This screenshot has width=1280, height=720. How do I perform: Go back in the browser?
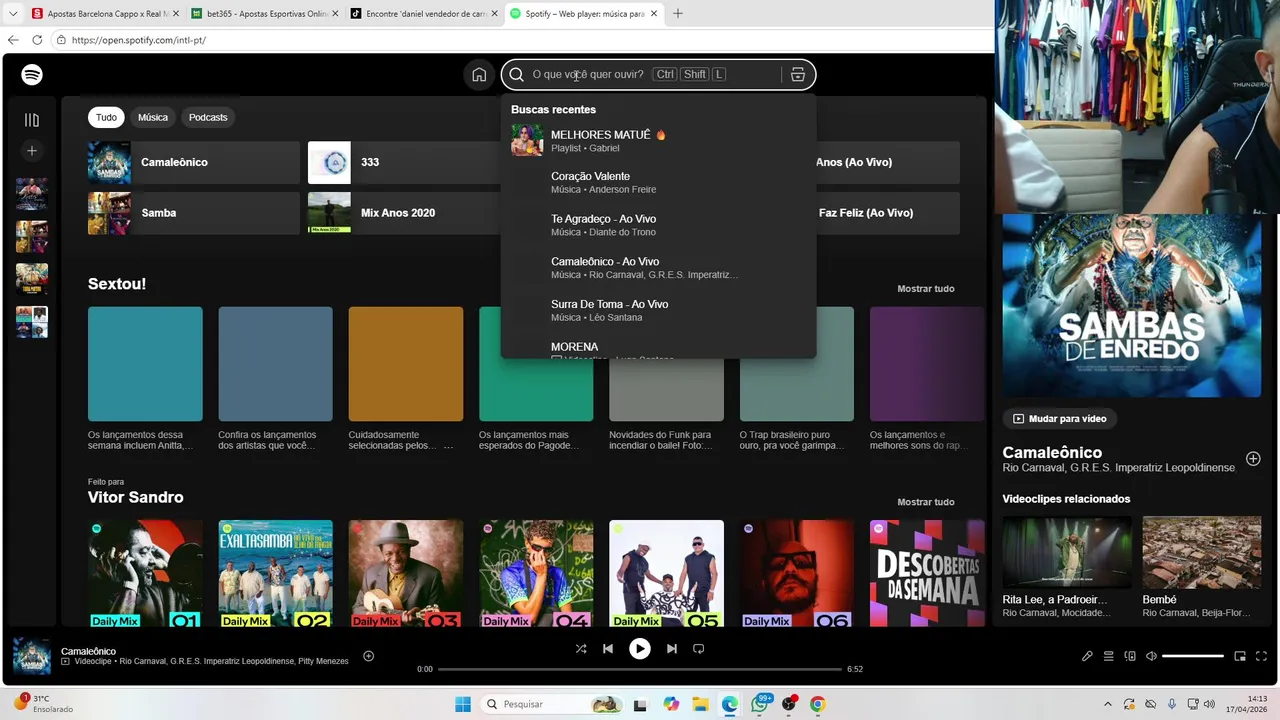pyautogui.click(x=13, y=40)
